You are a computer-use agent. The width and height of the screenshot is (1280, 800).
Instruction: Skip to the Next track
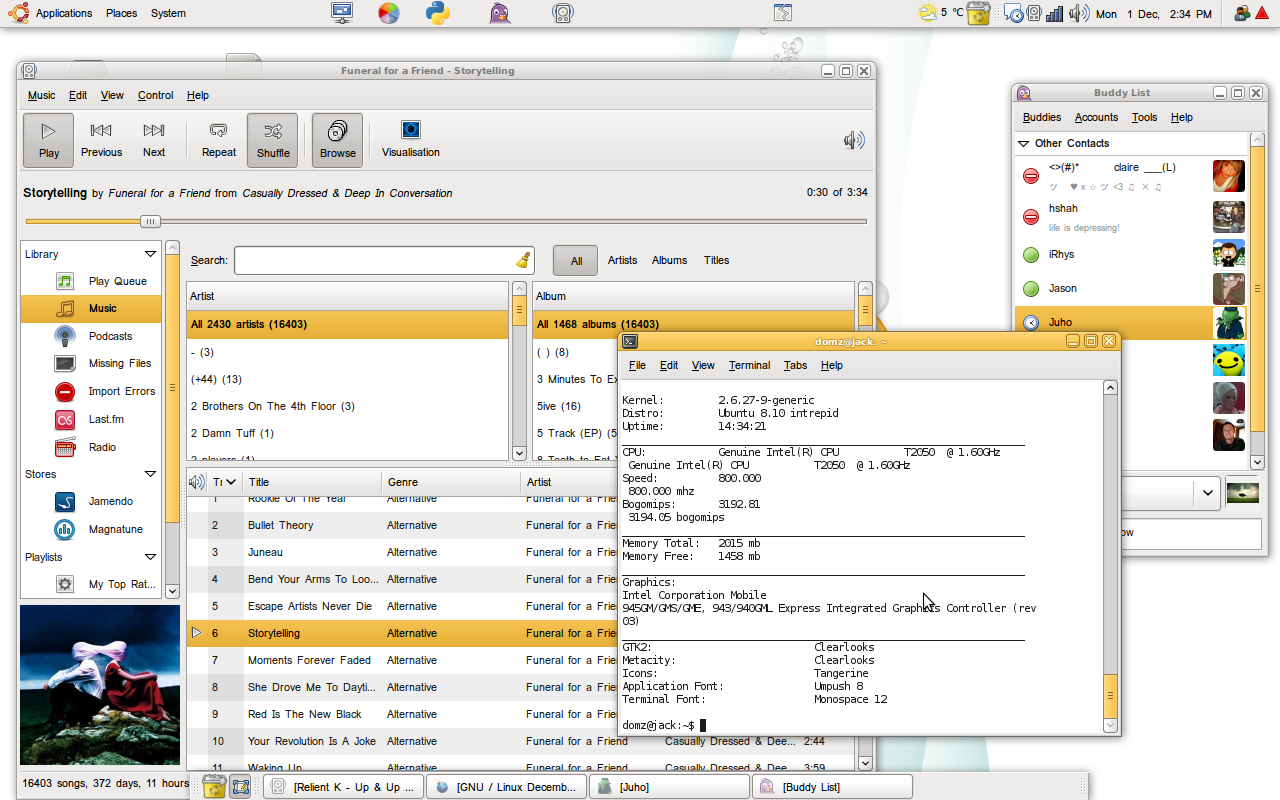click(x=154, y=140)
